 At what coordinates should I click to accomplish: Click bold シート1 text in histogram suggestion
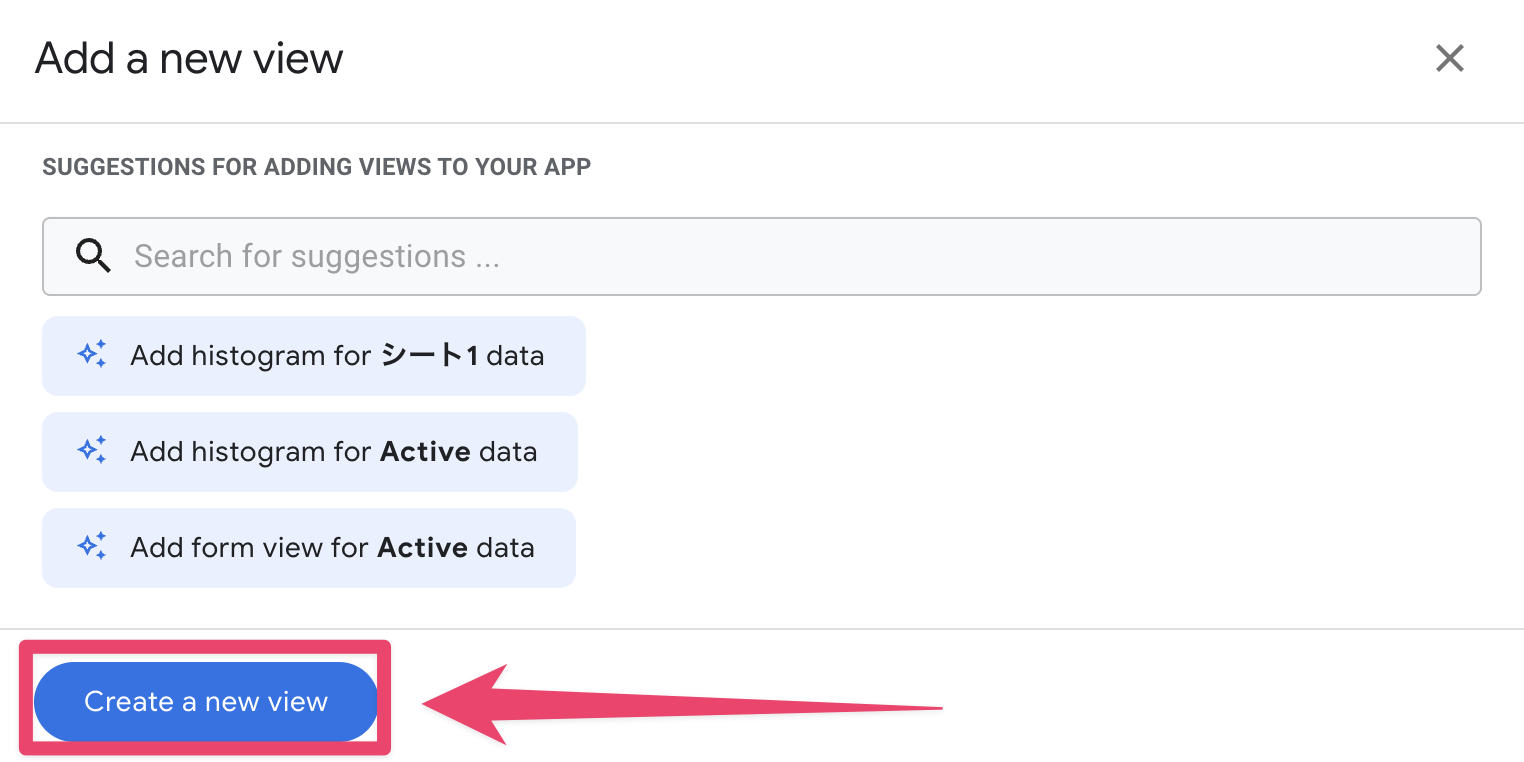click(429, 356)
